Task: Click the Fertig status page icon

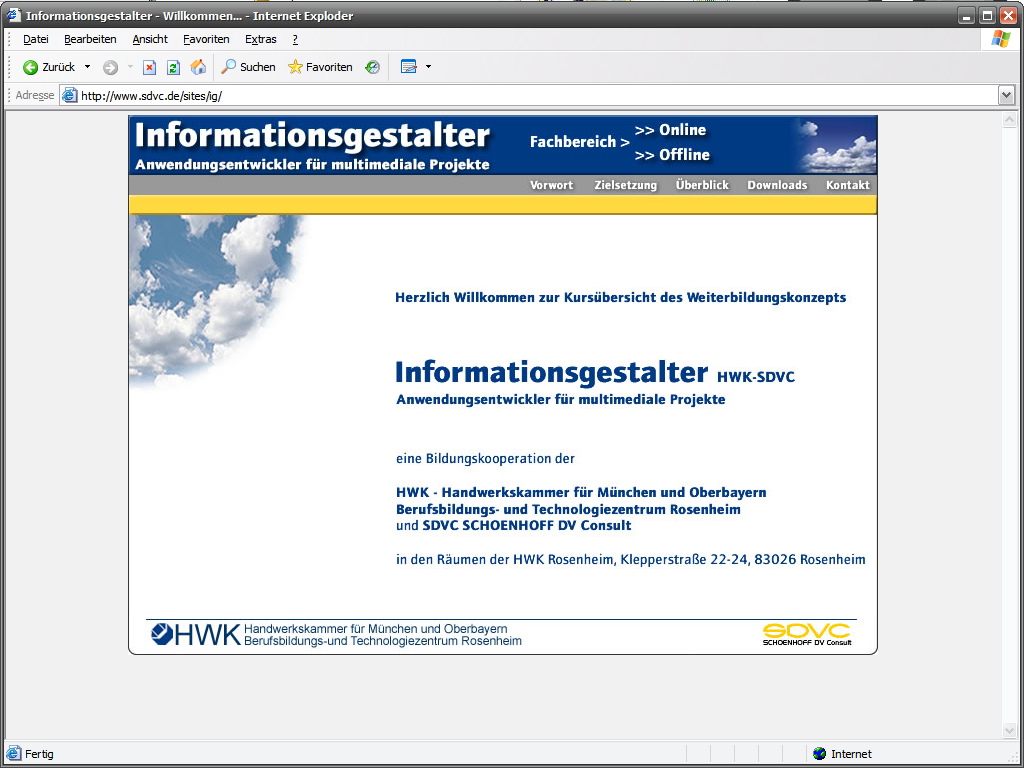Action: tap(14, 754)
